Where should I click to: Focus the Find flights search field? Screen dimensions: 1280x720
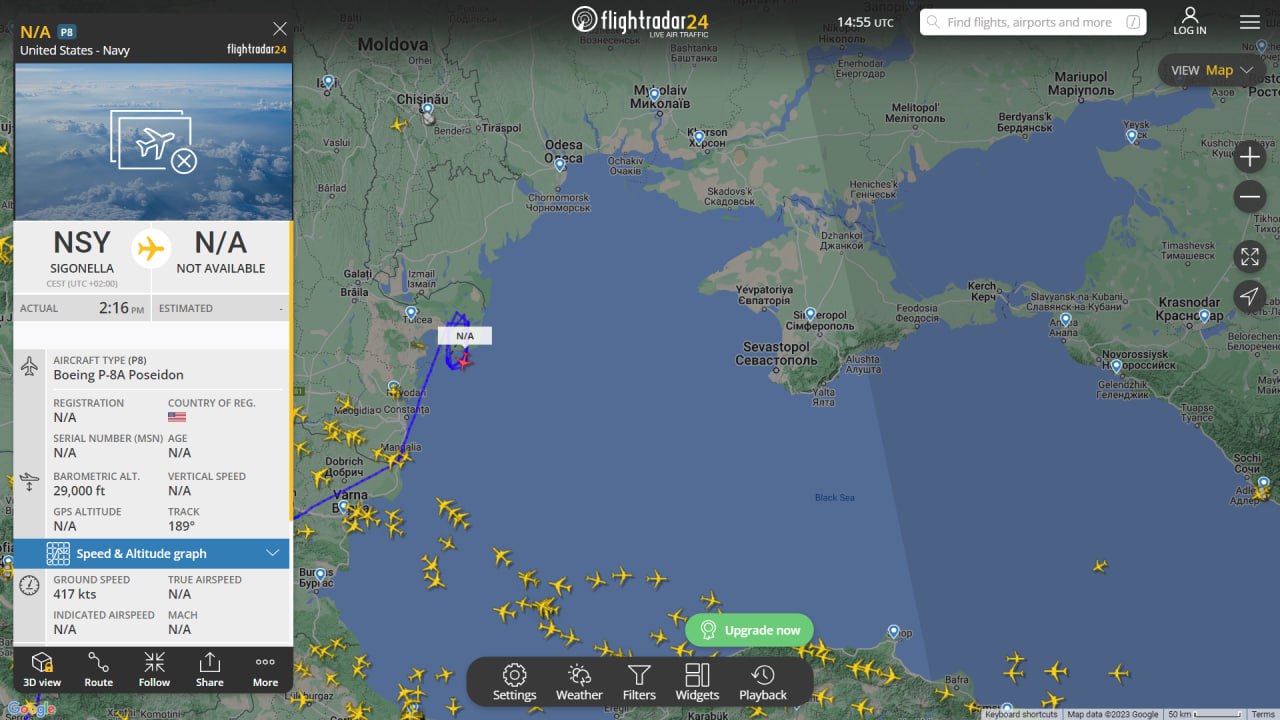[1033, 22]
